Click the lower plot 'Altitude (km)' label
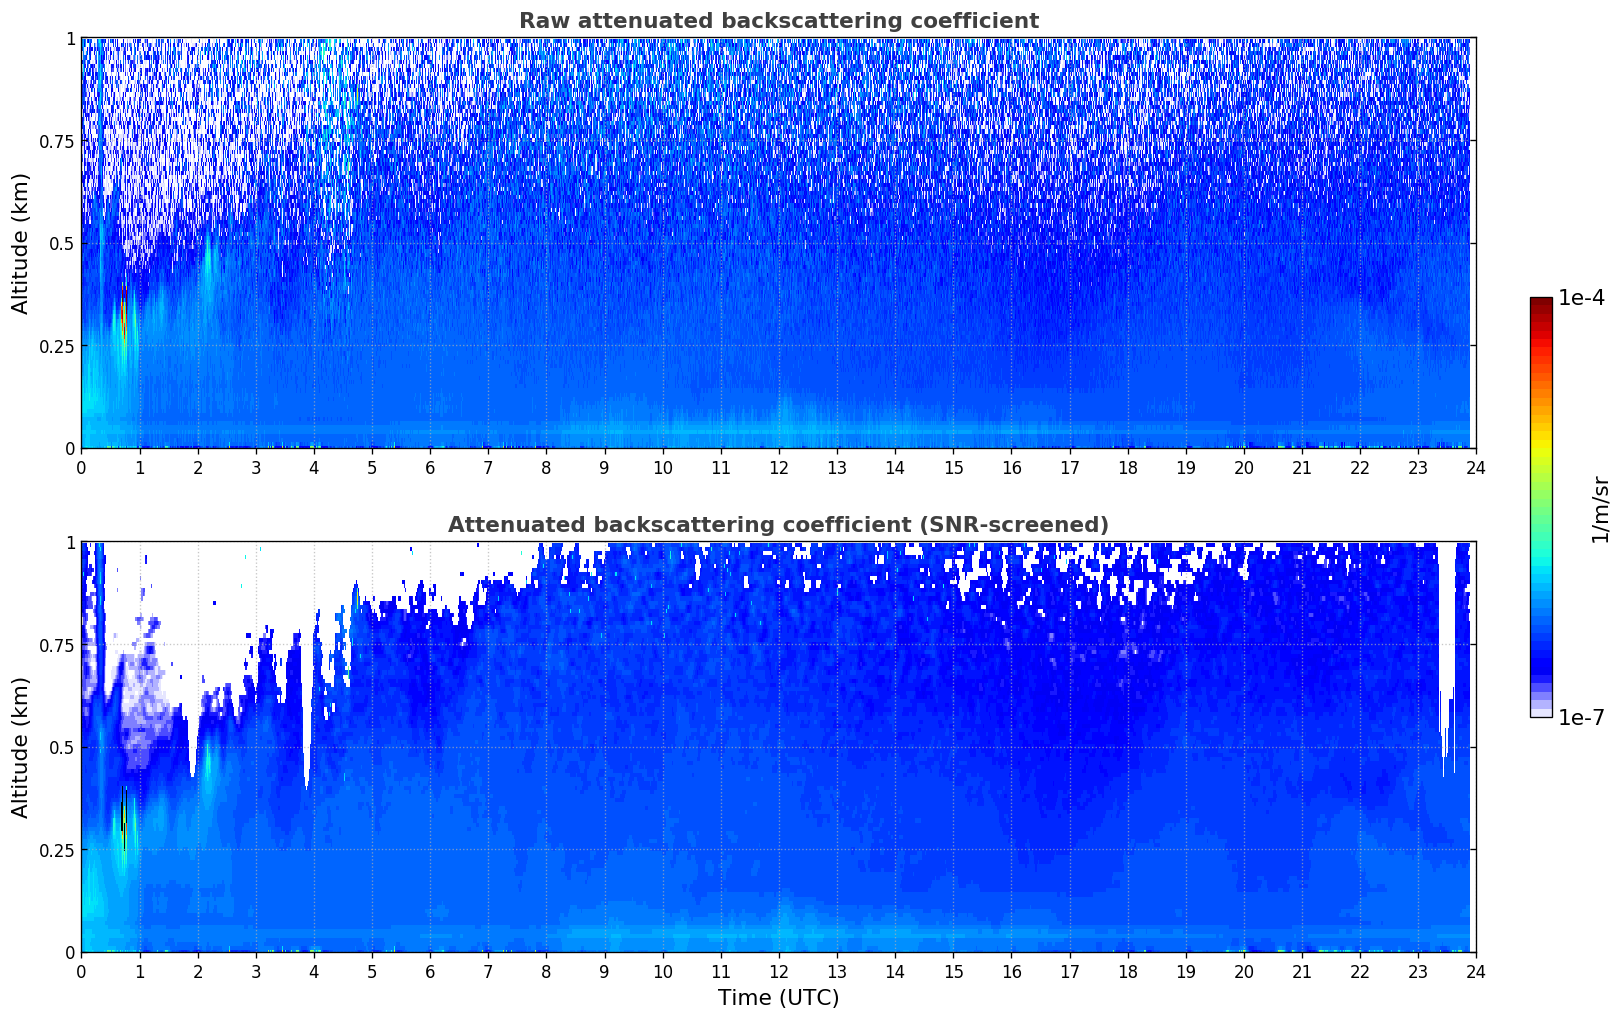Viewport: 1621px width, 1020px height. click(21, 747)
